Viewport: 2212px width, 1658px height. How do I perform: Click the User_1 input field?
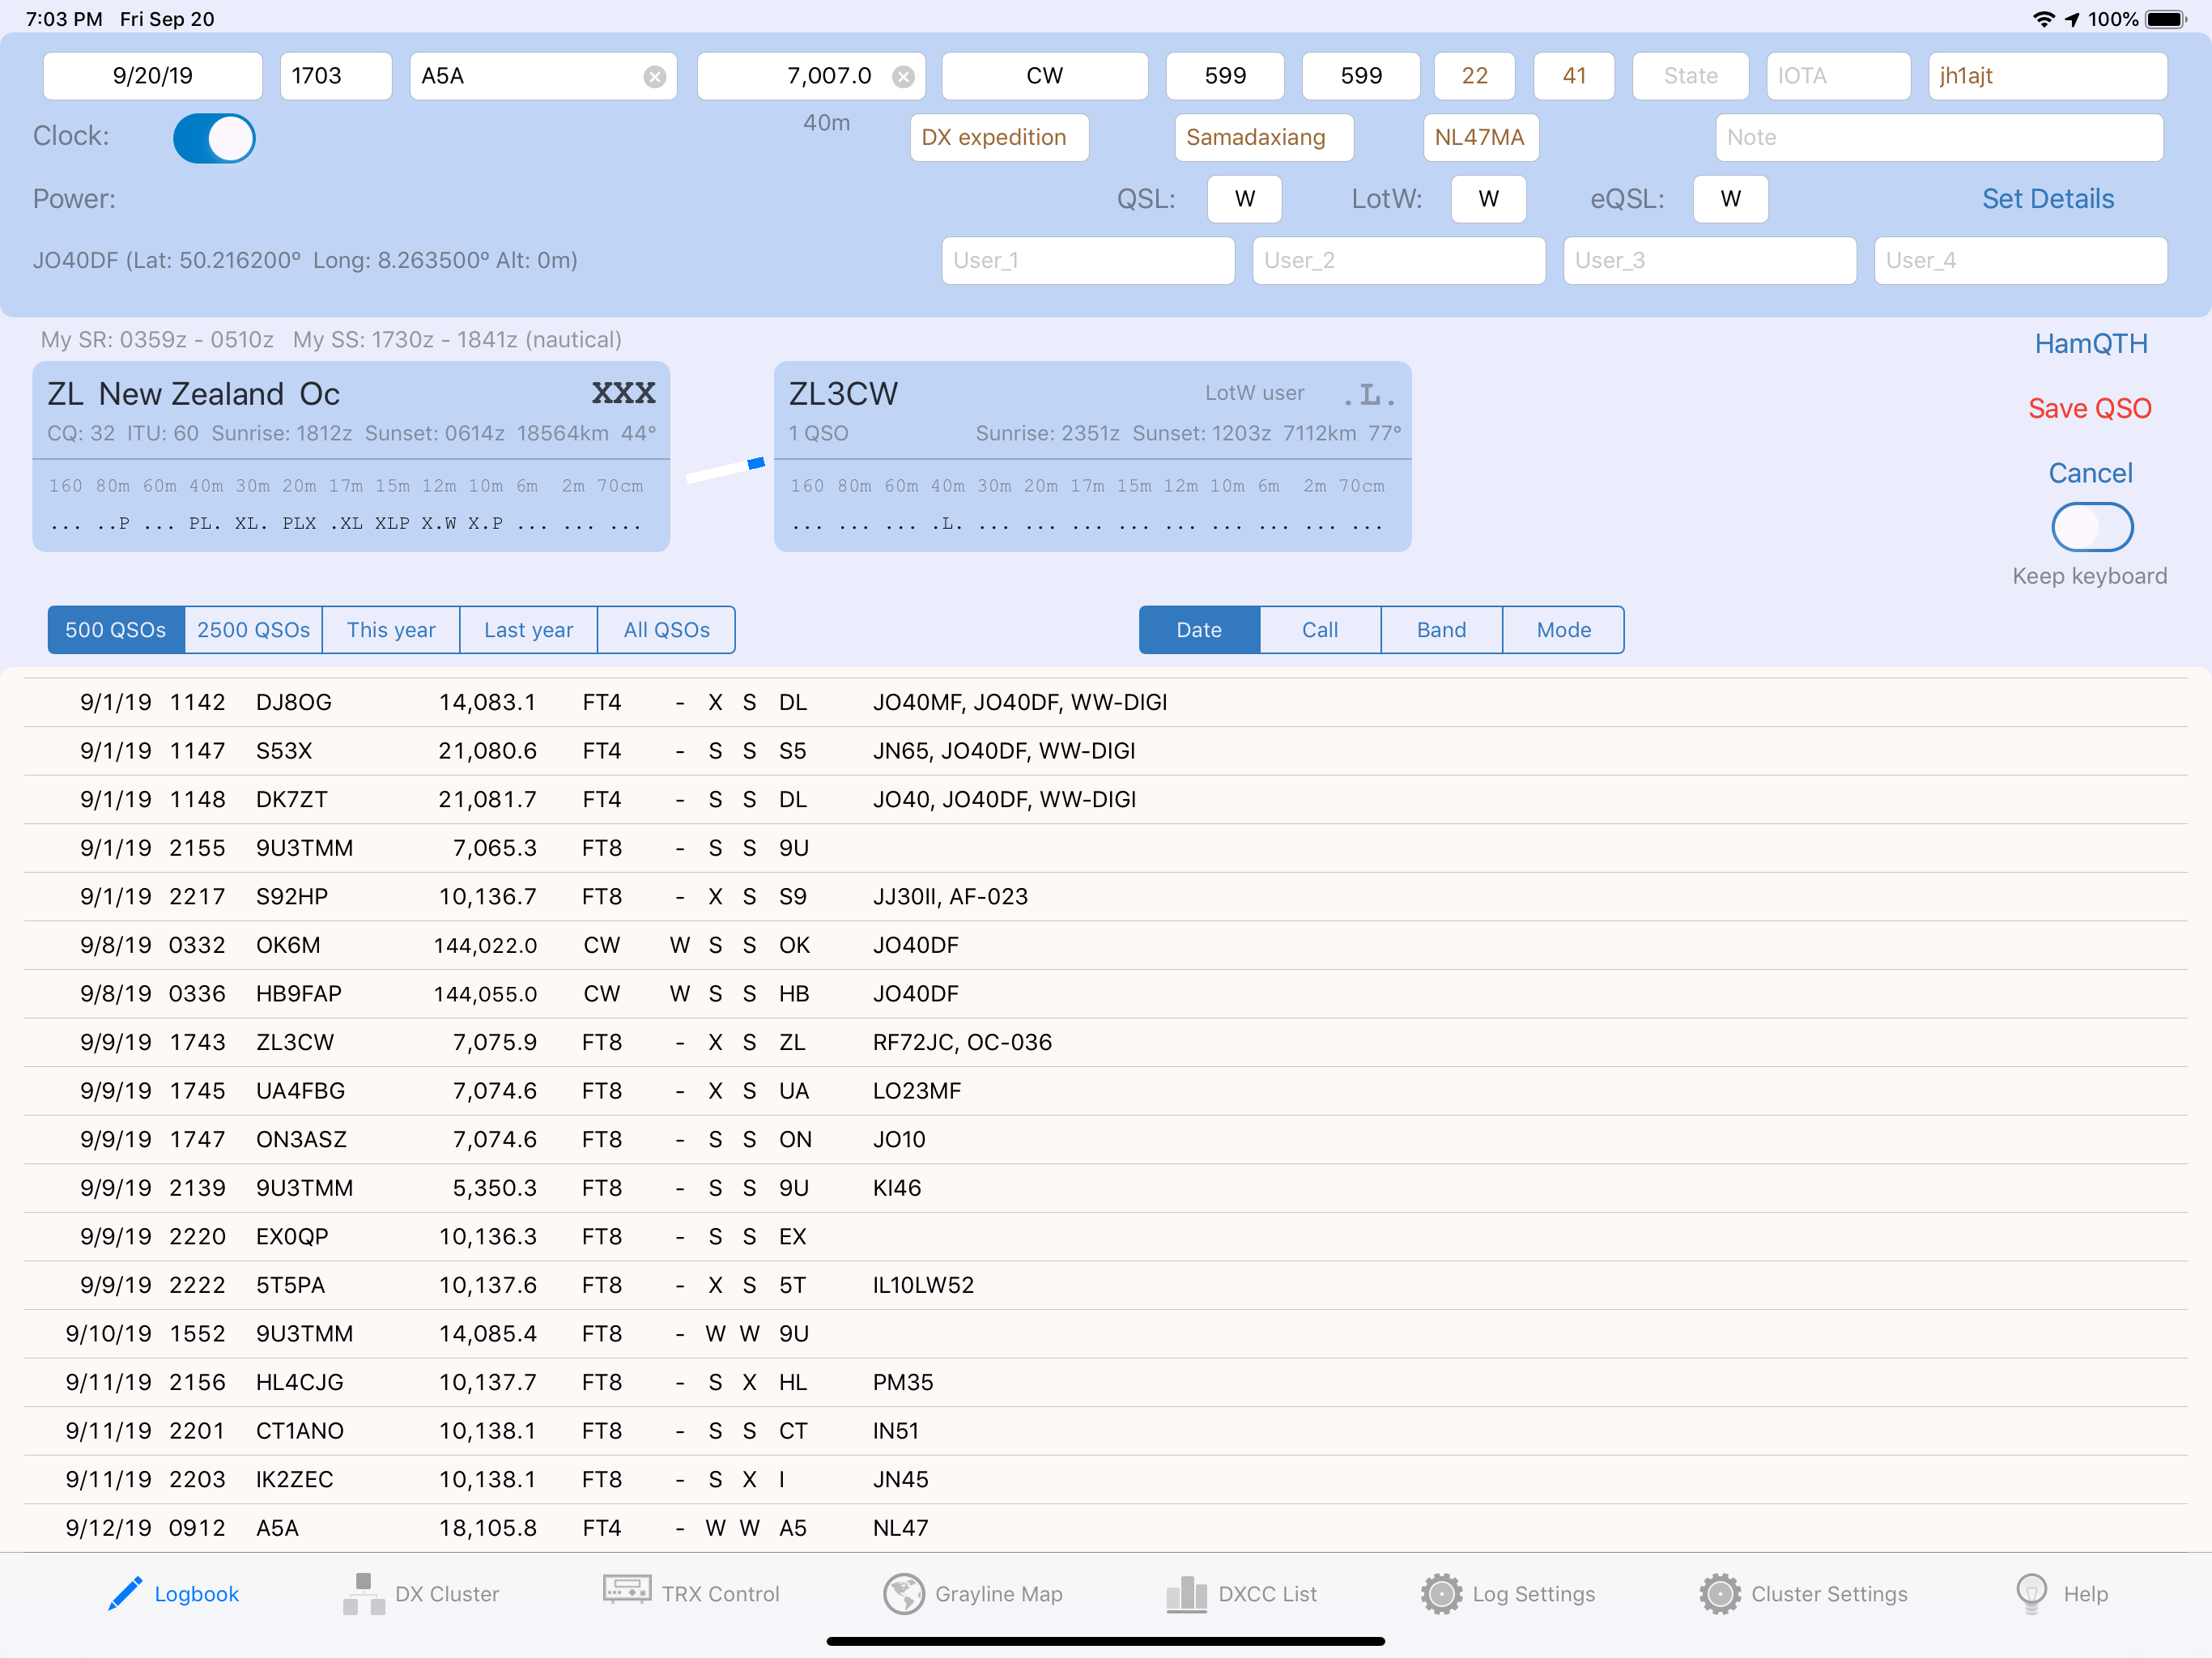[1087, 260]
